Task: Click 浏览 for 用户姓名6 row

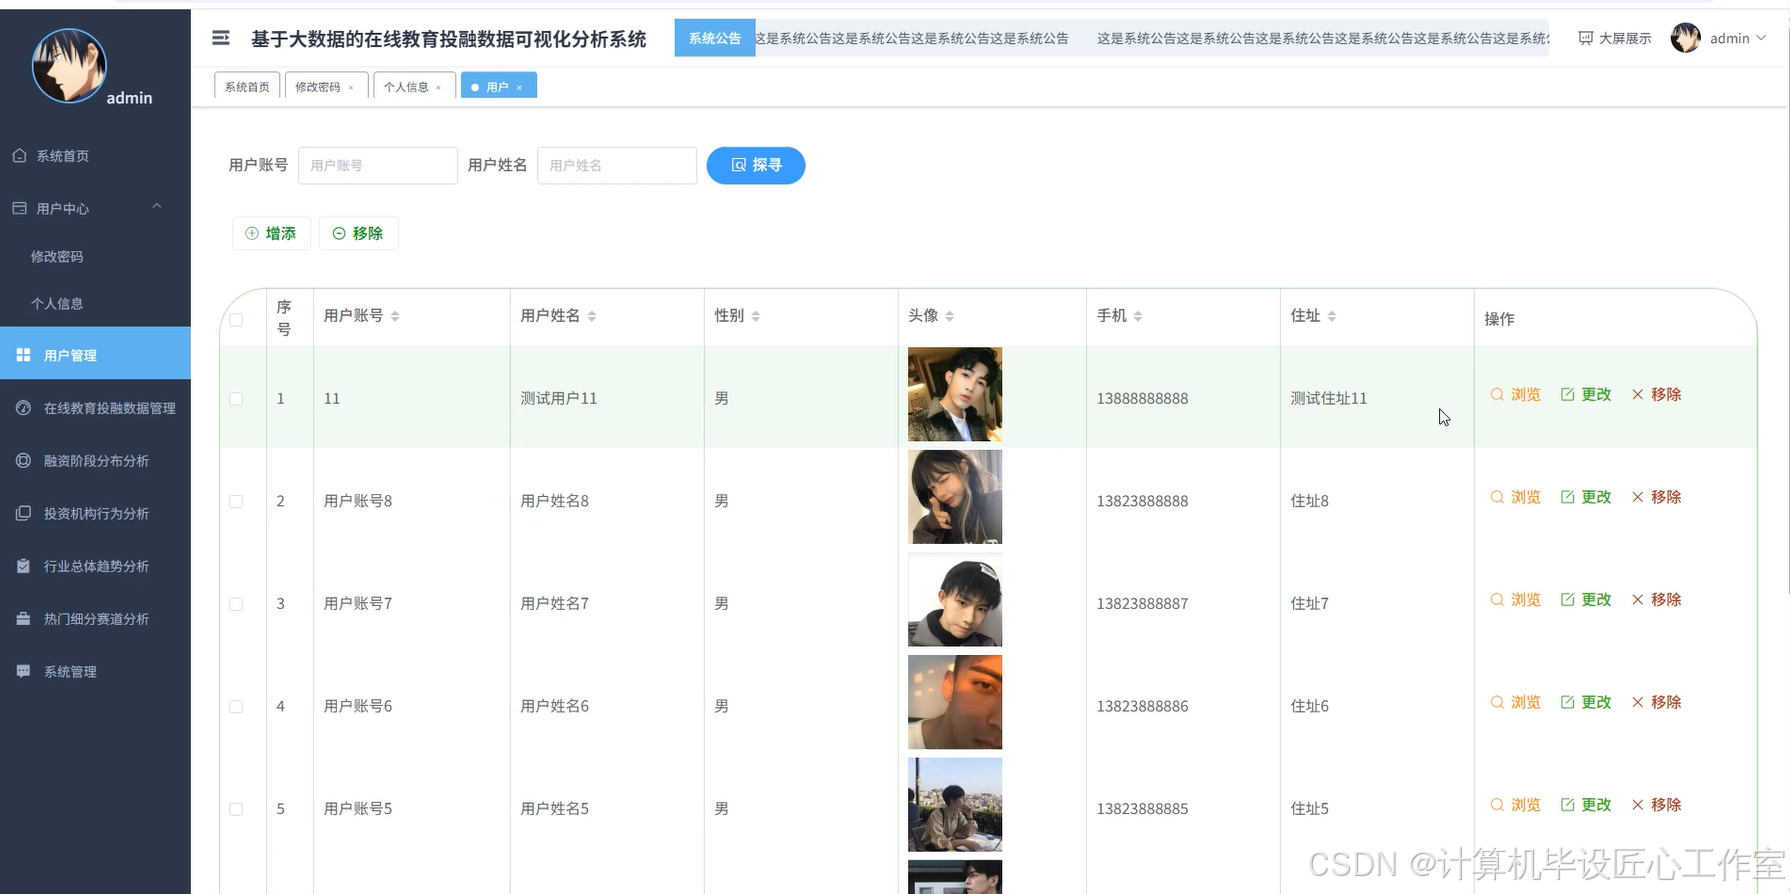Action: 1515,702
